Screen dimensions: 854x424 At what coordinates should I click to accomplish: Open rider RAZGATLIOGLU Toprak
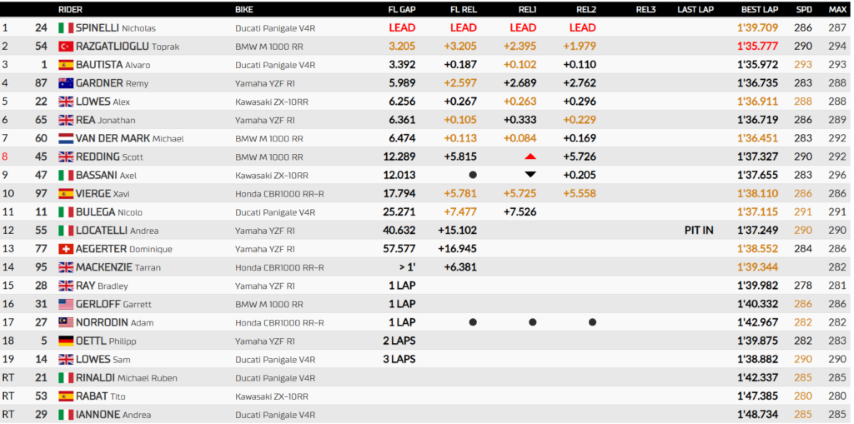point(127,46)
